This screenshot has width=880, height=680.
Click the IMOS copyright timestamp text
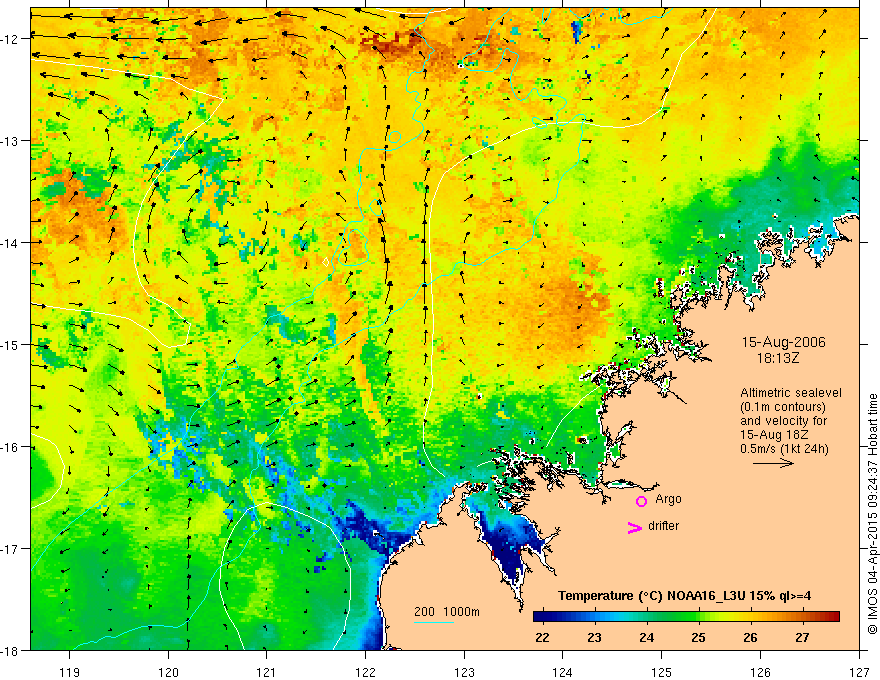pos(872,514)
